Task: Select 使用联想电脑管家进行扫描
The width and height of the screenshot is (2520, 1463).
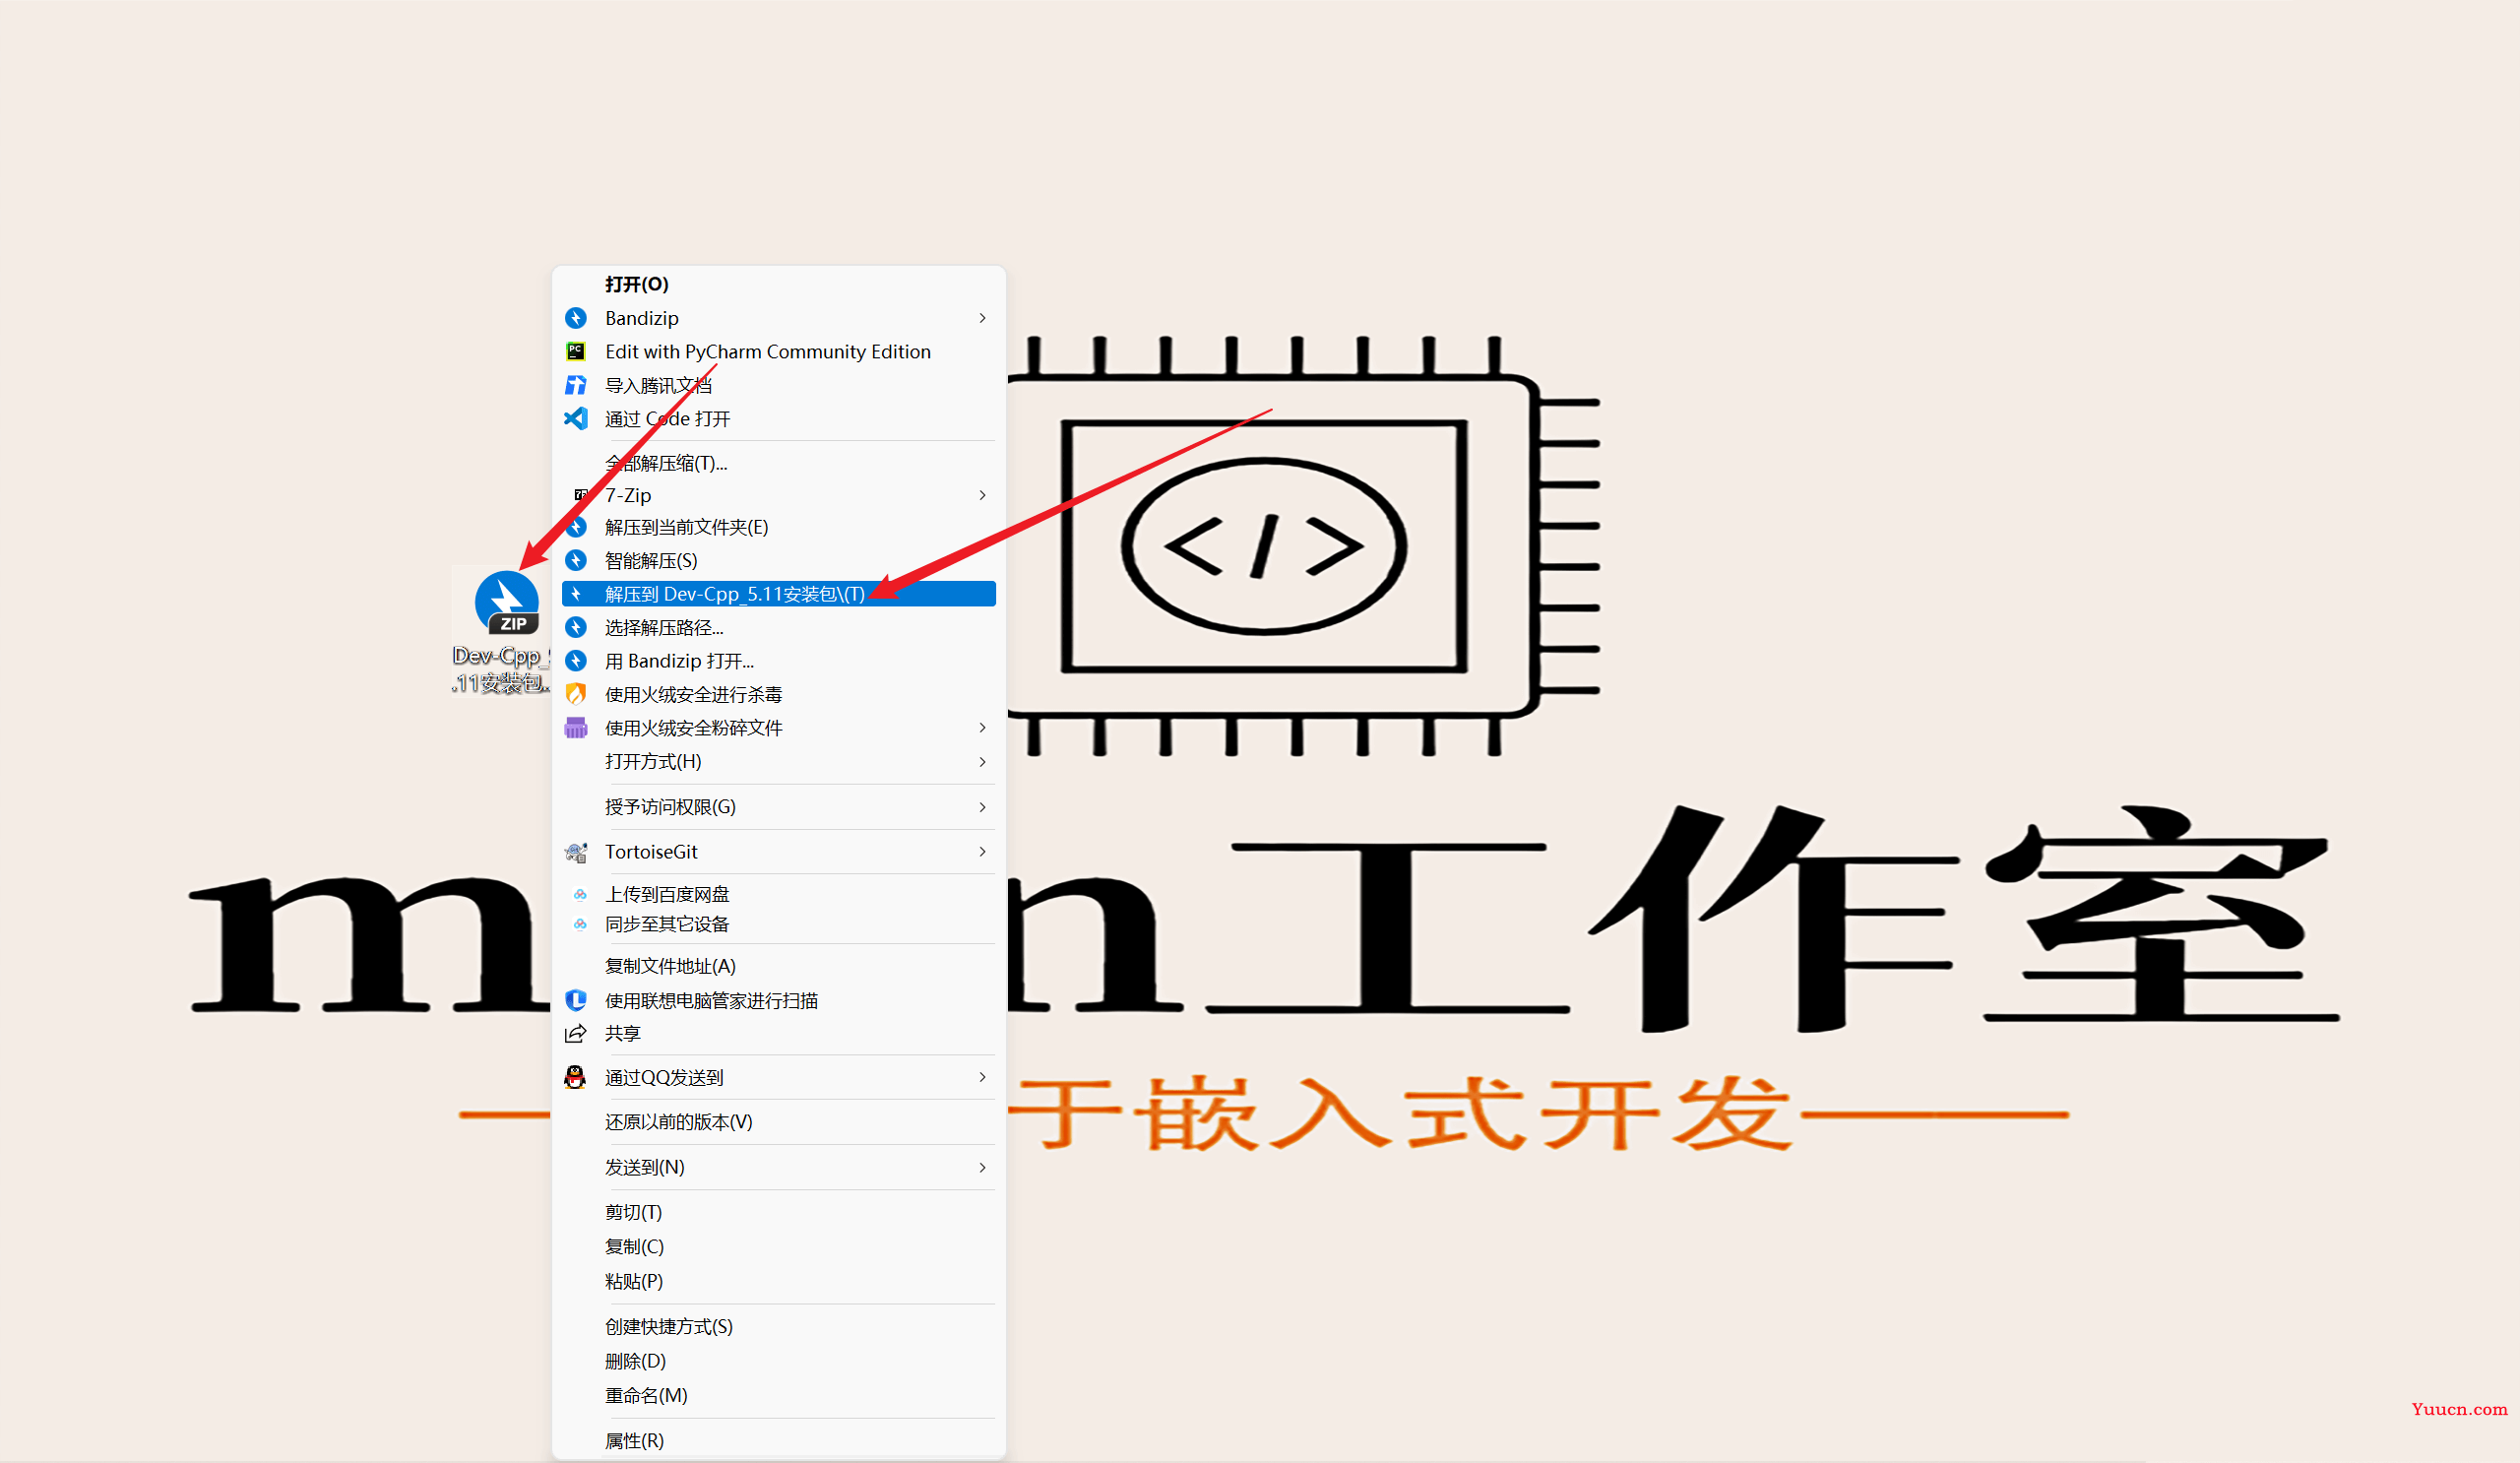Action: coord(779,1000)
